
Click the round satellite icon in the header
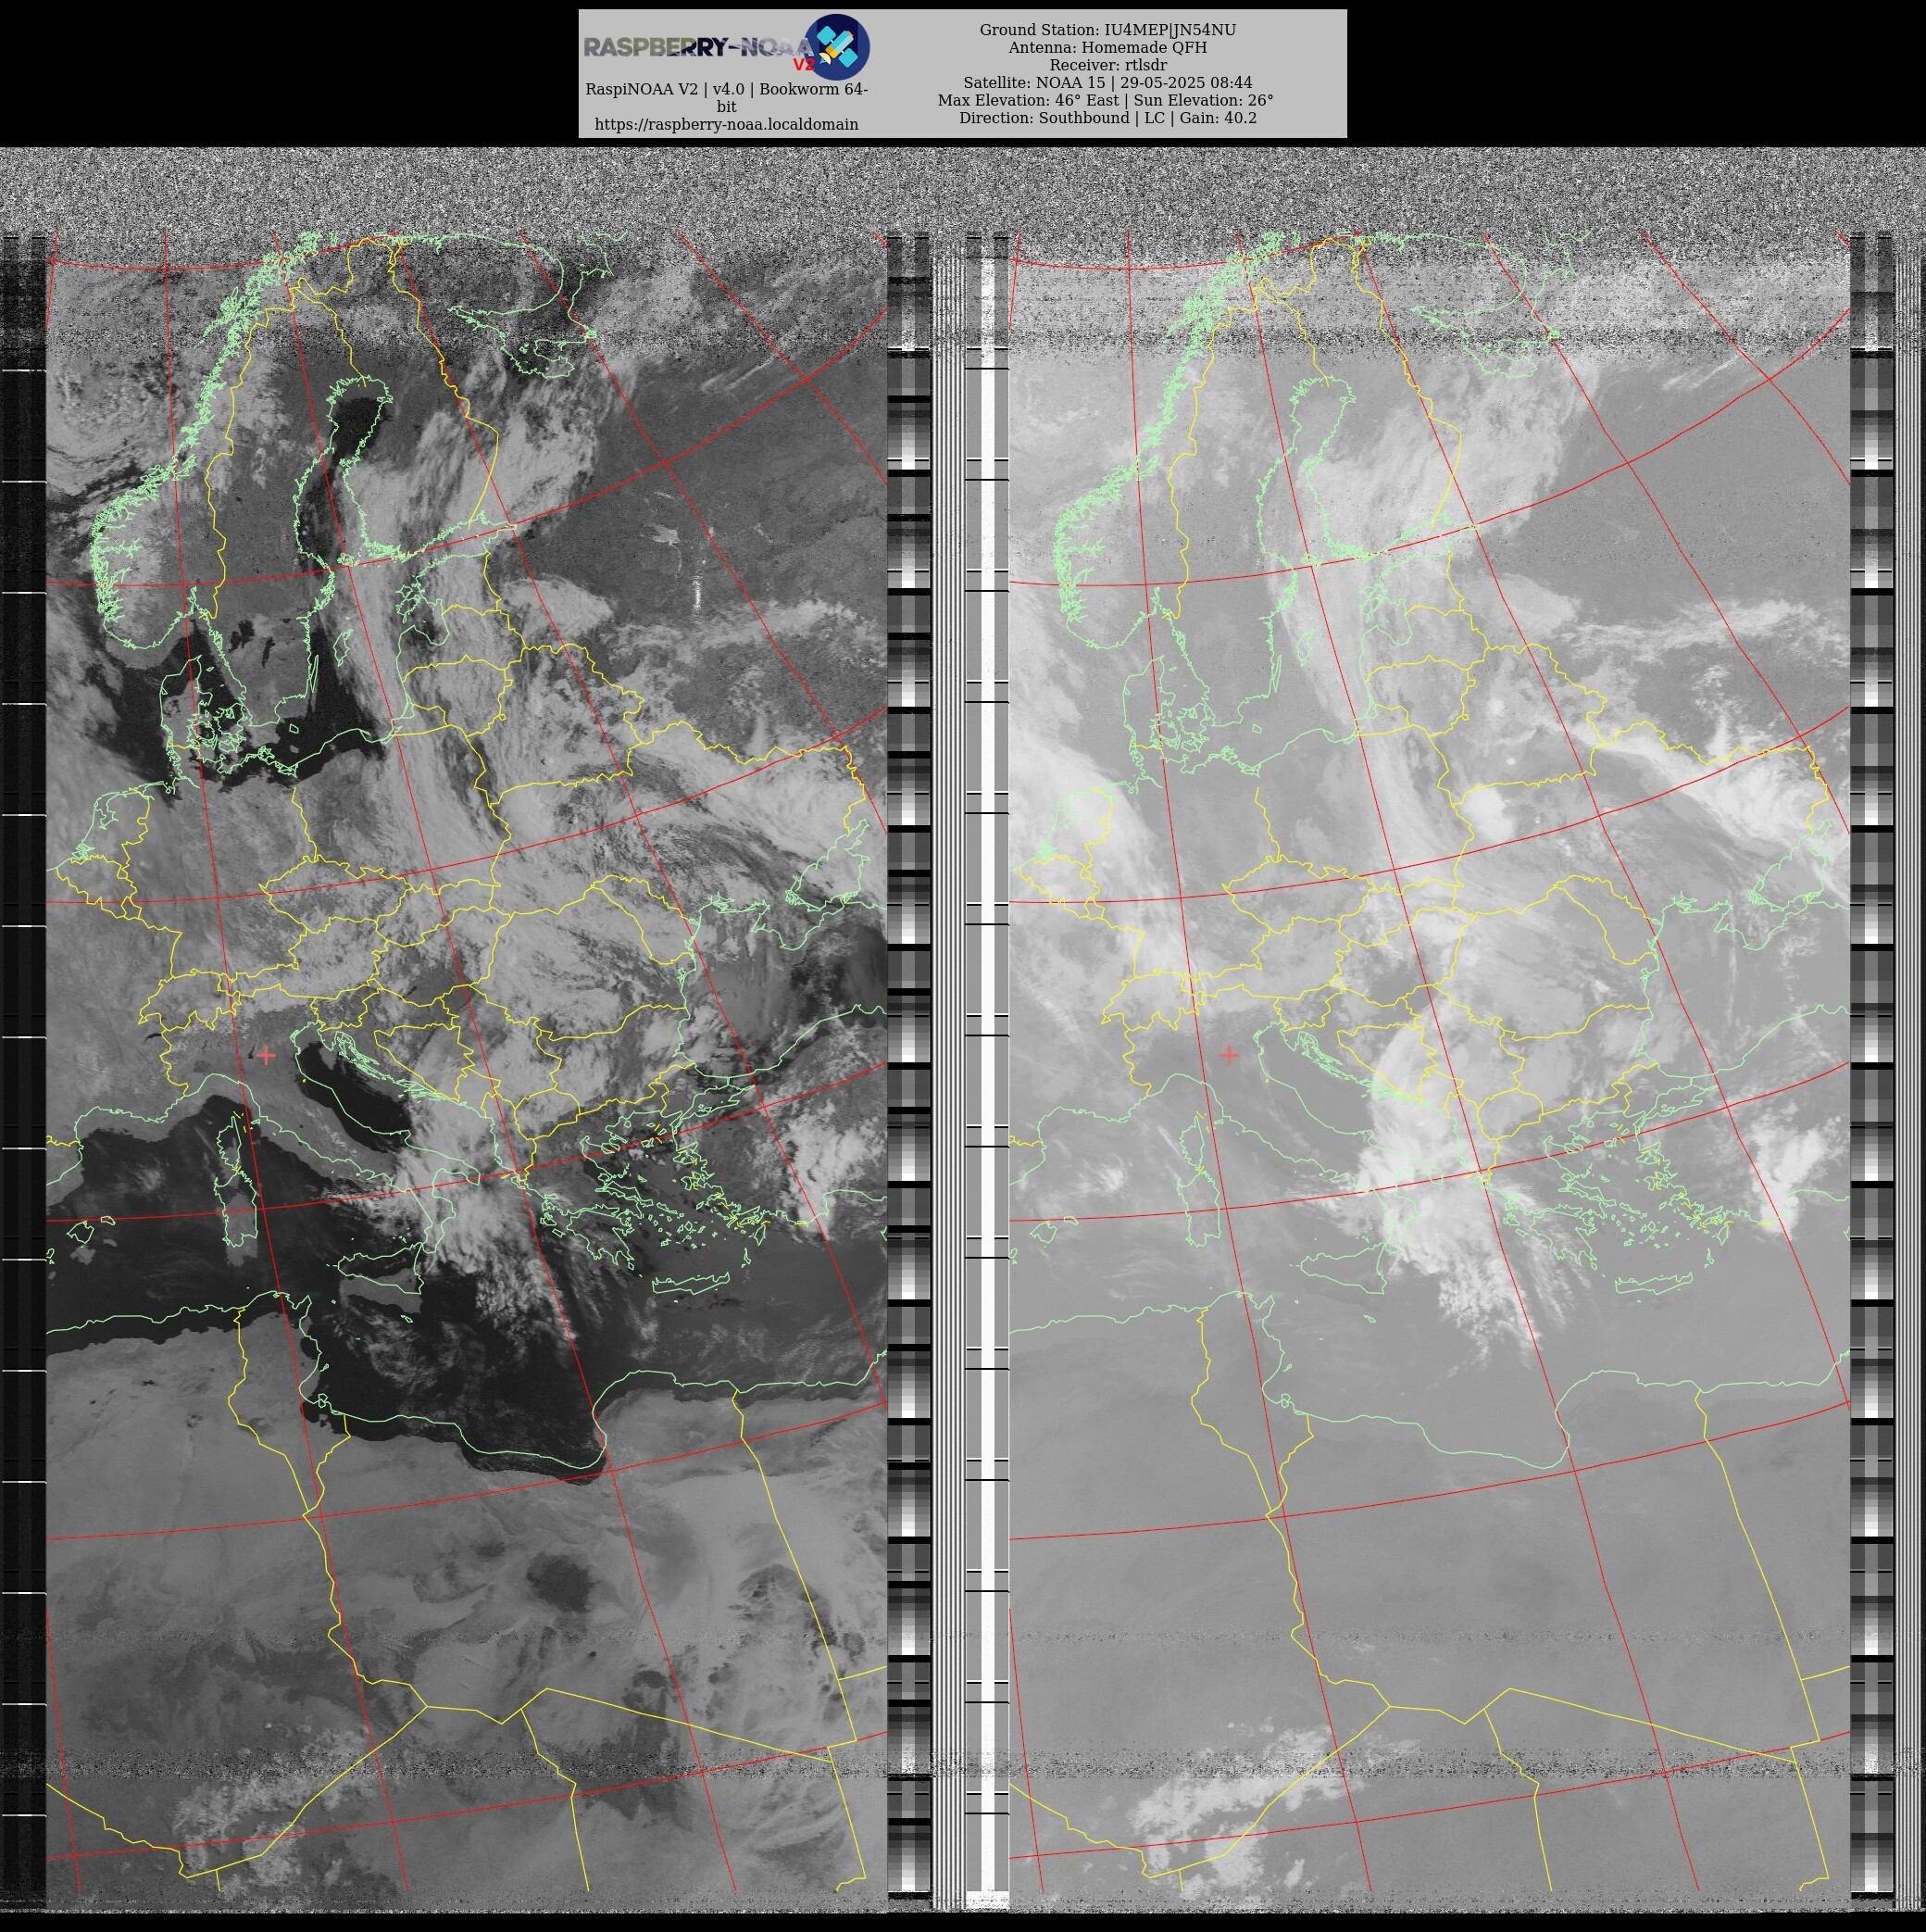pyautogui.click(x=837, y=47)
